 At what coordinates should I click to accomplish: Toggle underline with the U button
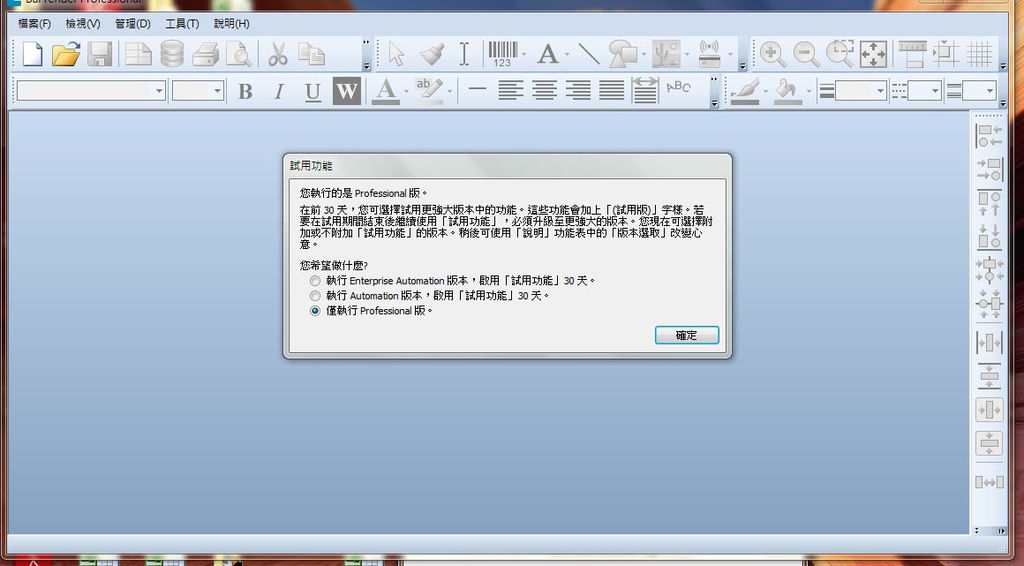tap(313, 91)
